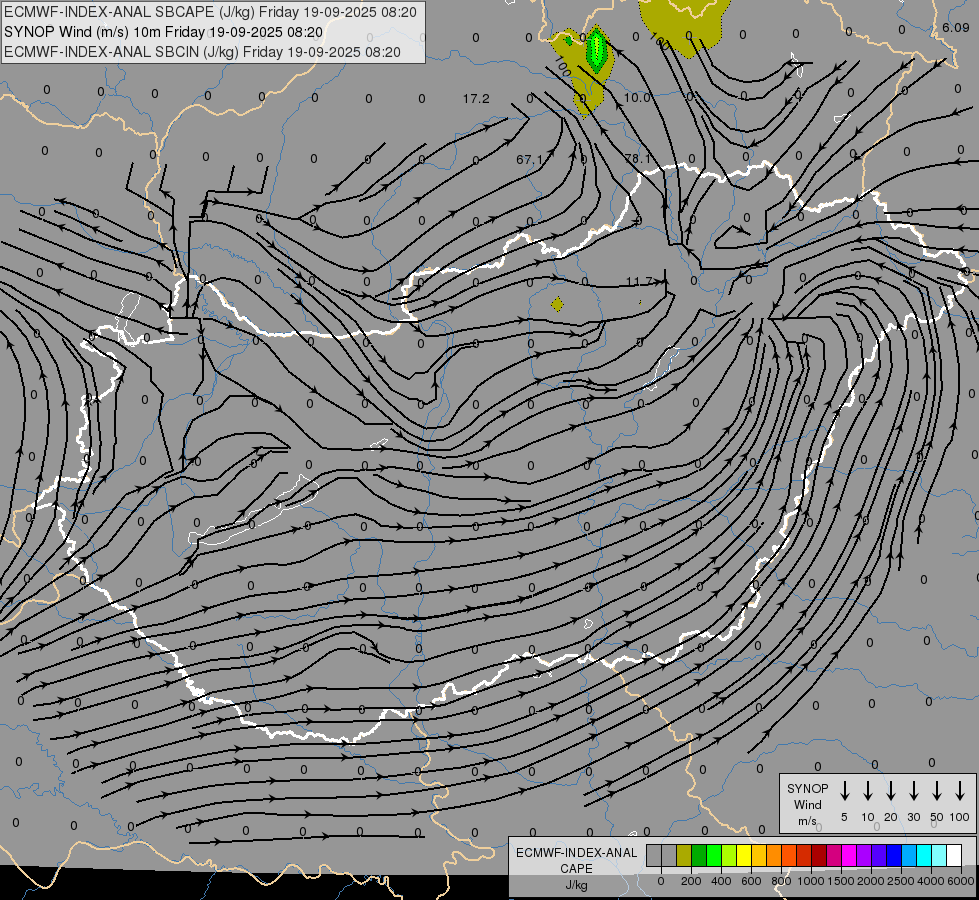Click the SBCIN title line at top

202,52
